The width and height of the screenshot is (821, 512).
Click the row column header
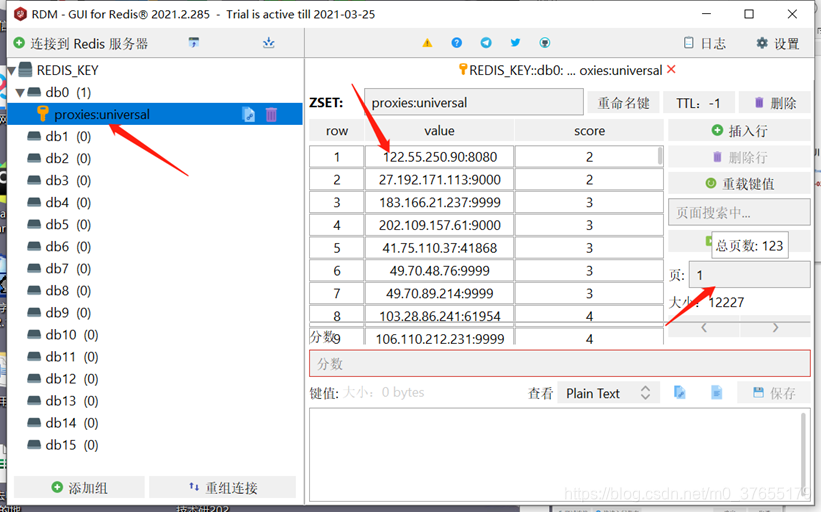click(337, 130)
